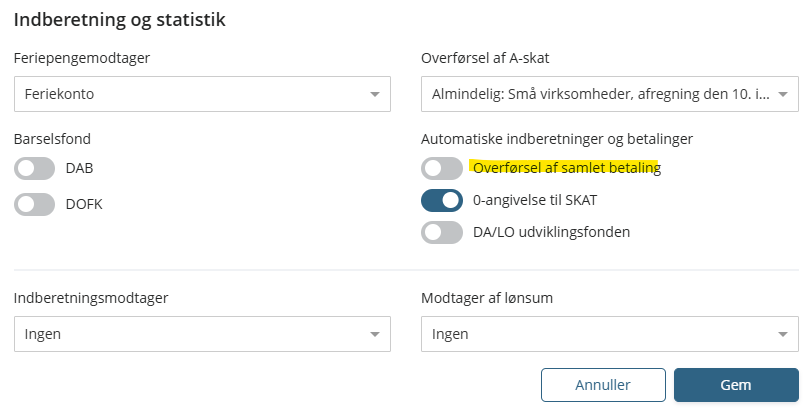811x414 pixels.
Task: Save changes with the Gem button
Action: 735,385
